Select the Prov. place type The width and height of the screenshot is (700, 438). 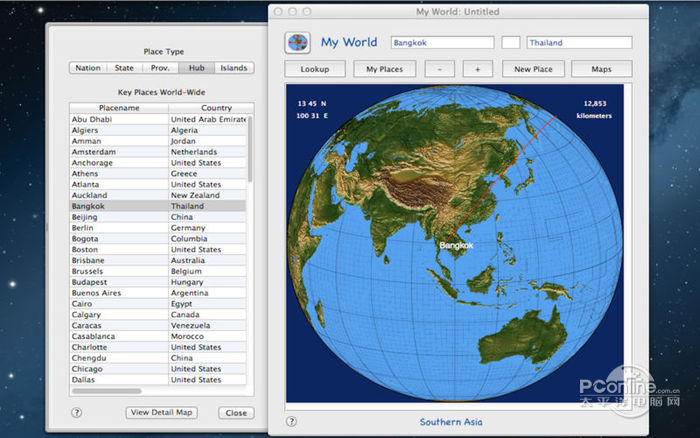pyautogui.click(x=160, y=68)
